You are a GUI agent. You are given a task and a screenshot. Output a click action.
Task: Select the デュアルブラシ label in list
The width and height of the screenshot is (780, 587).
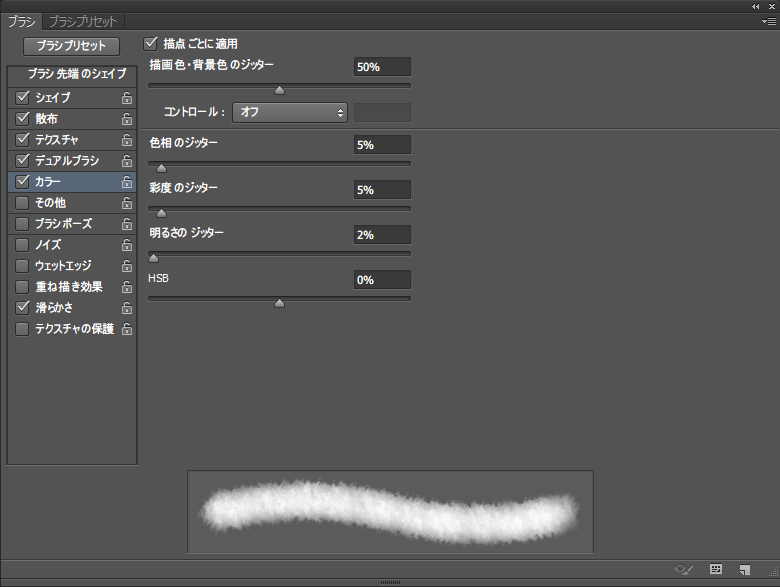pyautogui.click(x=67, y=161)
